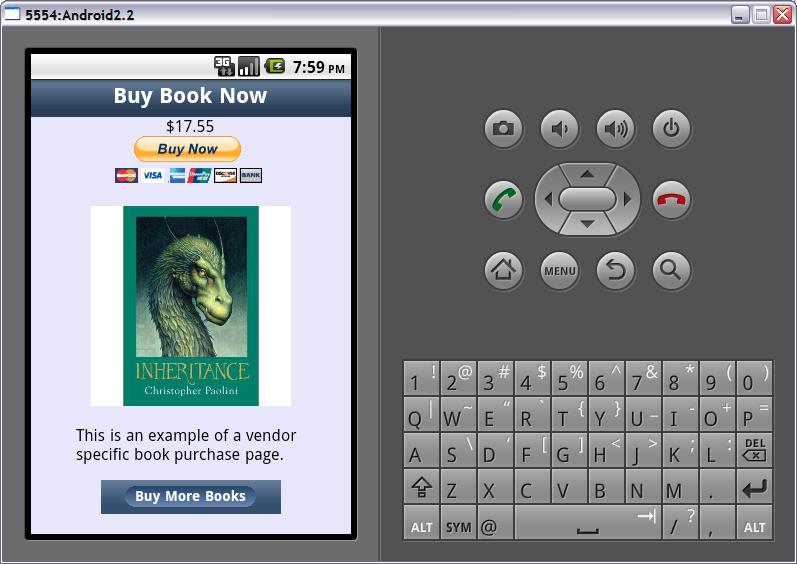
Task: Tap the D-pad up arrow
Action: (588, 174)
